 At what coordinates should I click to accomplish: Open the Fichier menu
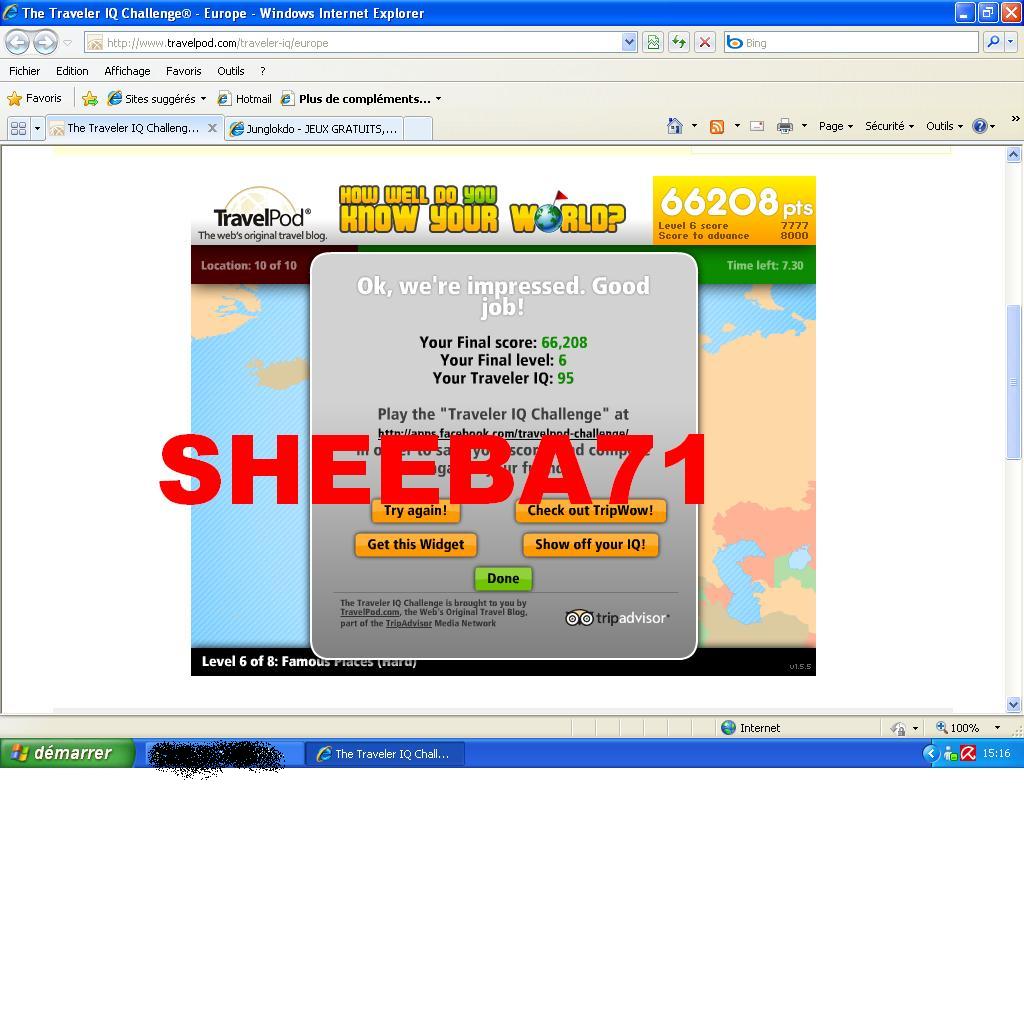click(x=24, y=71)
